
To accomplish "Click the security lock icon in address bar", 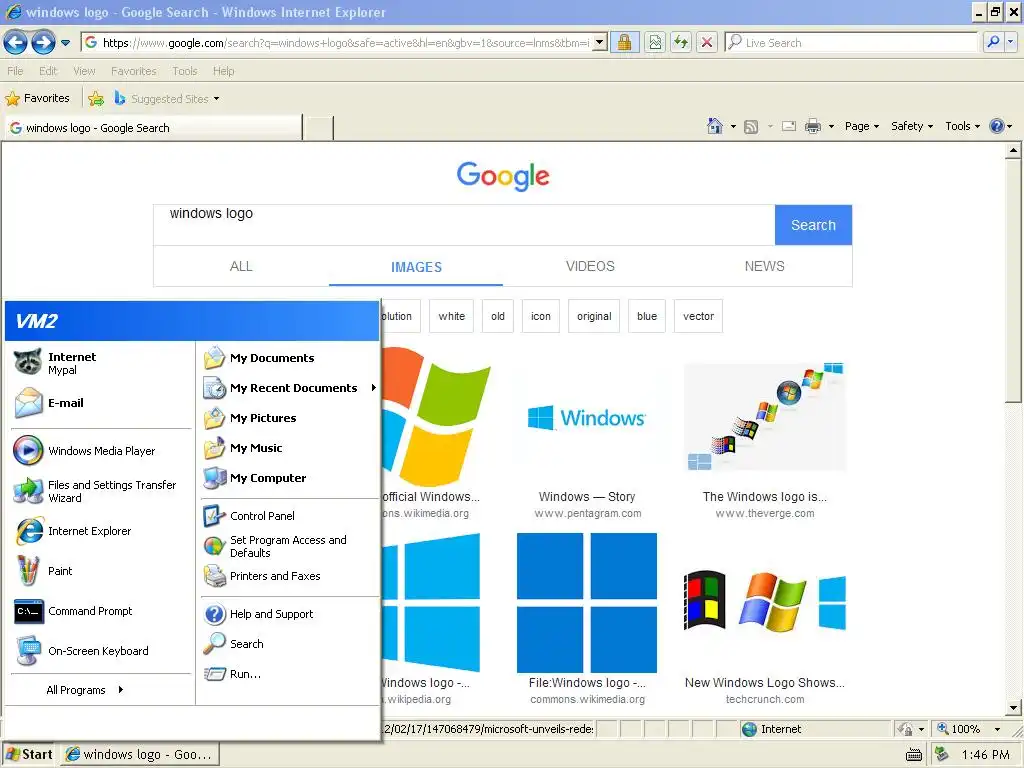I will coord(624,42).
